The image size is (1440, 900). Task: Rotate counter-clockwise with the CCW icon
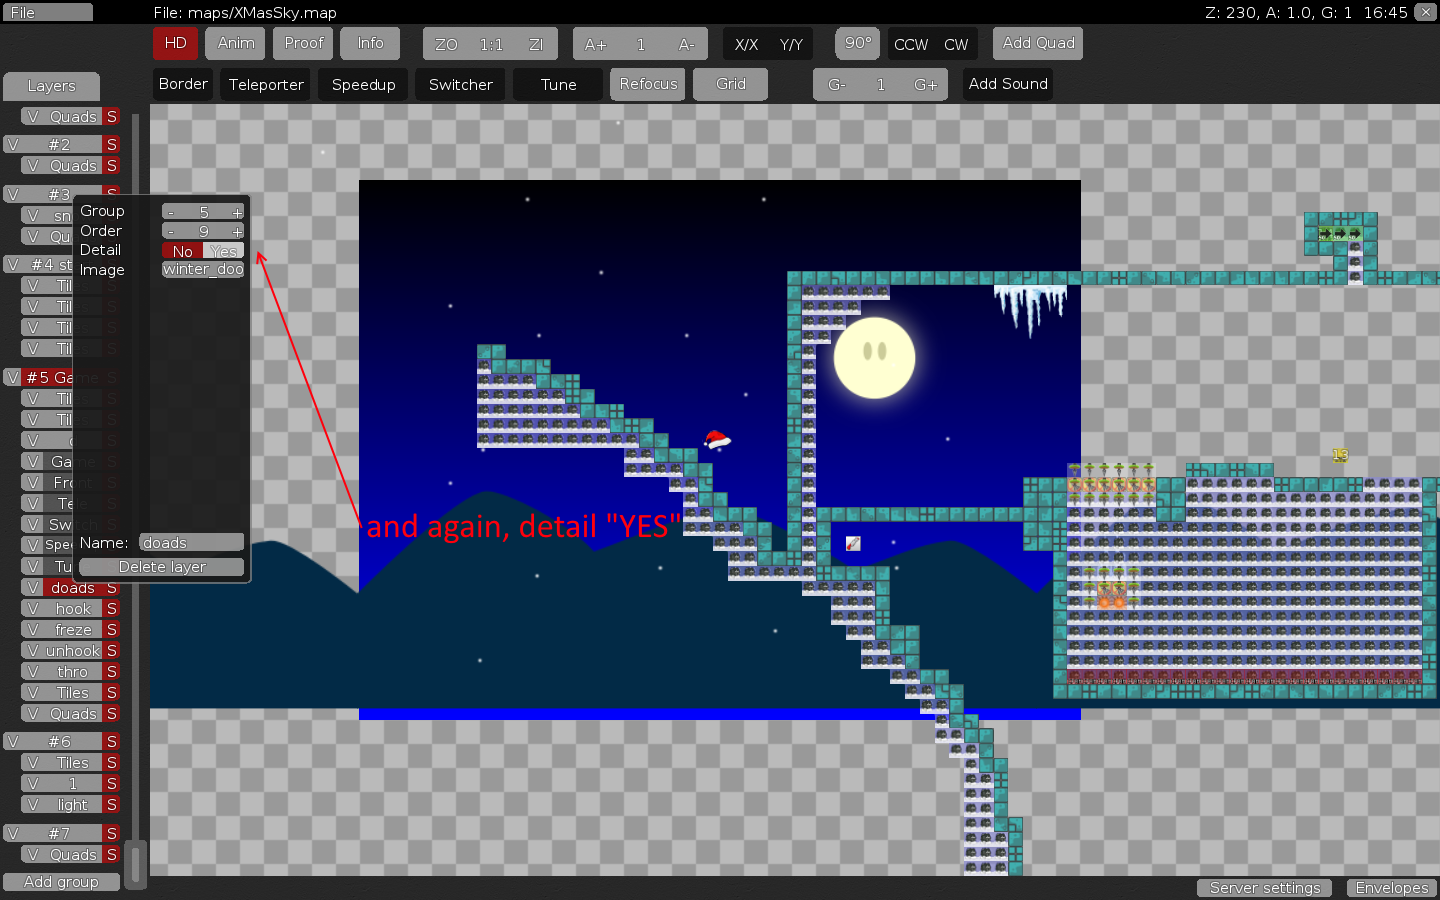[x=911, y=44]
